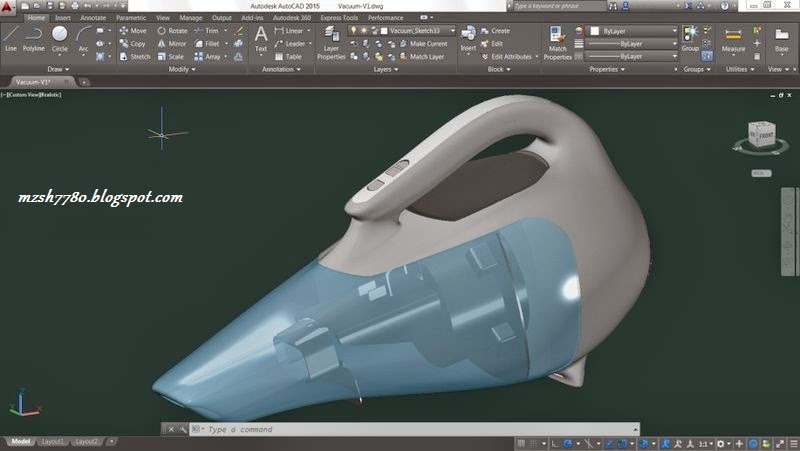
Task: Open the Express Tools ribbon tab
Action: 339,18
